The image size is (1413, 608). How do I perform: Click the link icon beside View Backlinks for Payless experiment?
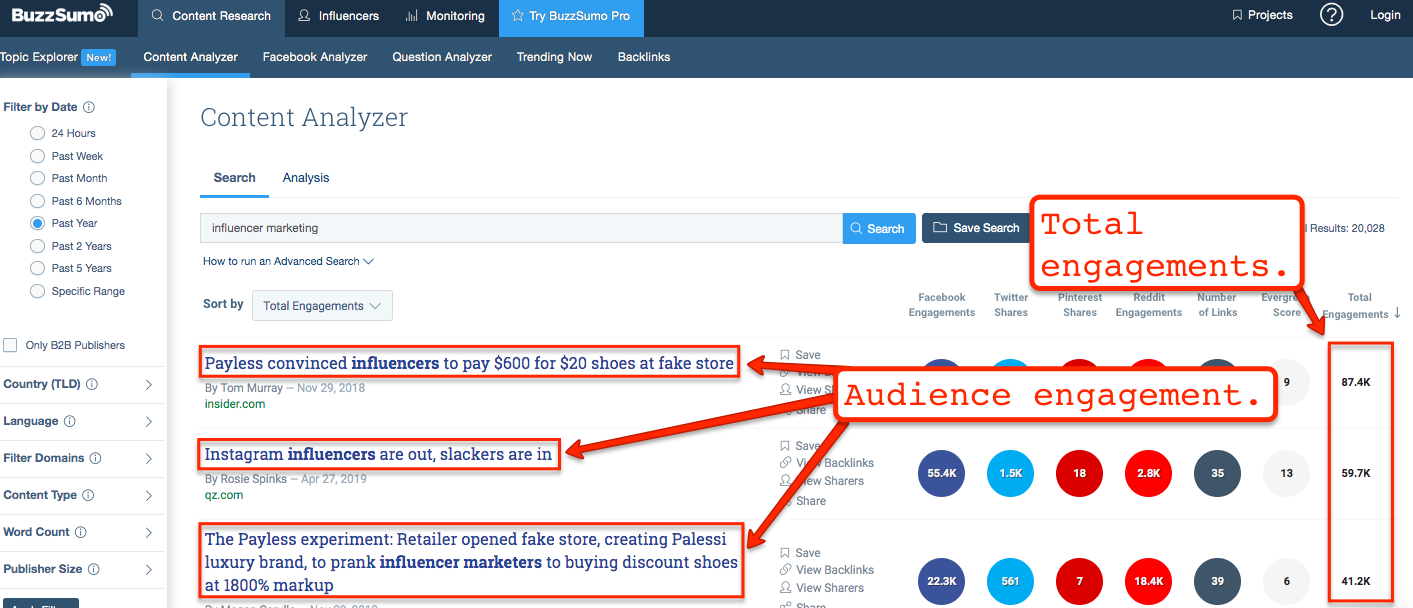[x=785, y=570]
